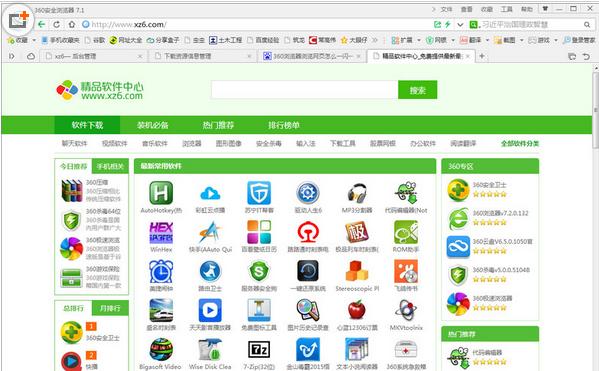This screenshot has width=599, height=371.
Task: Open the 输入法 category link
Action: coord(306,144)
